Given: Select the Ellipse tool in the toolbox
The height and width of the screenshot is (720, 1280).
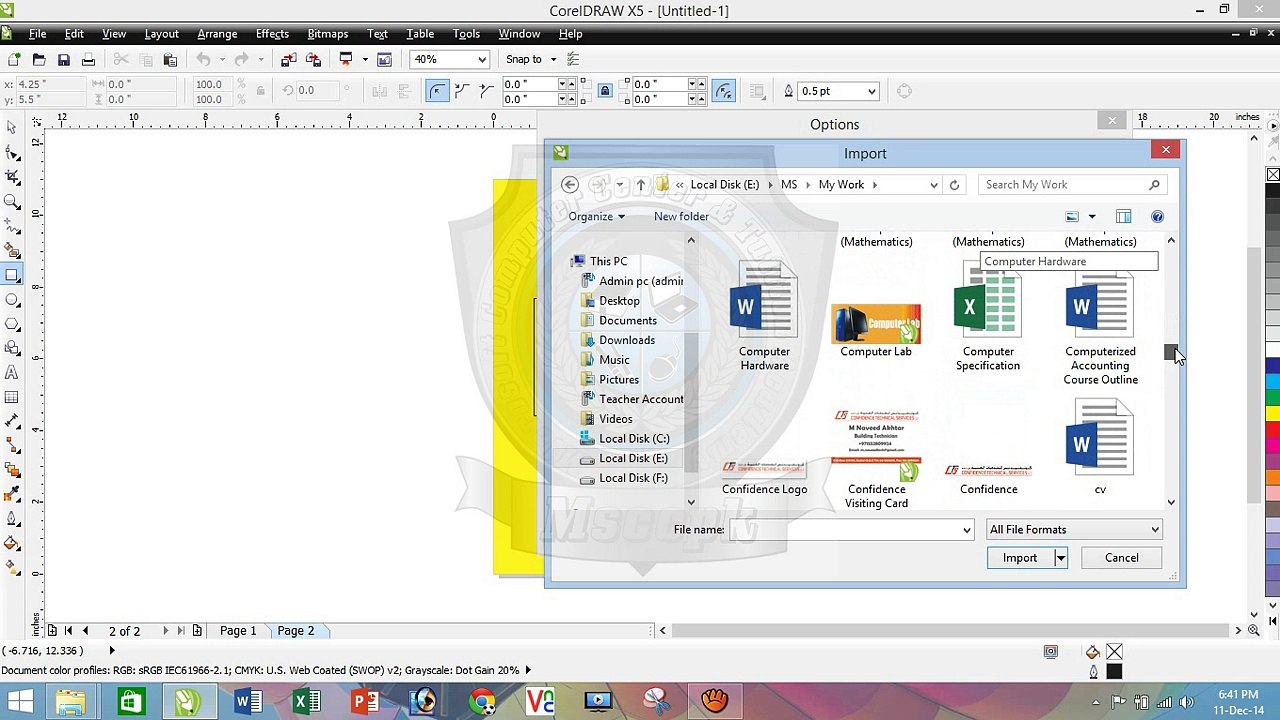Looking at the screenshot, I should pyautogui.click(x=12, y=300).
